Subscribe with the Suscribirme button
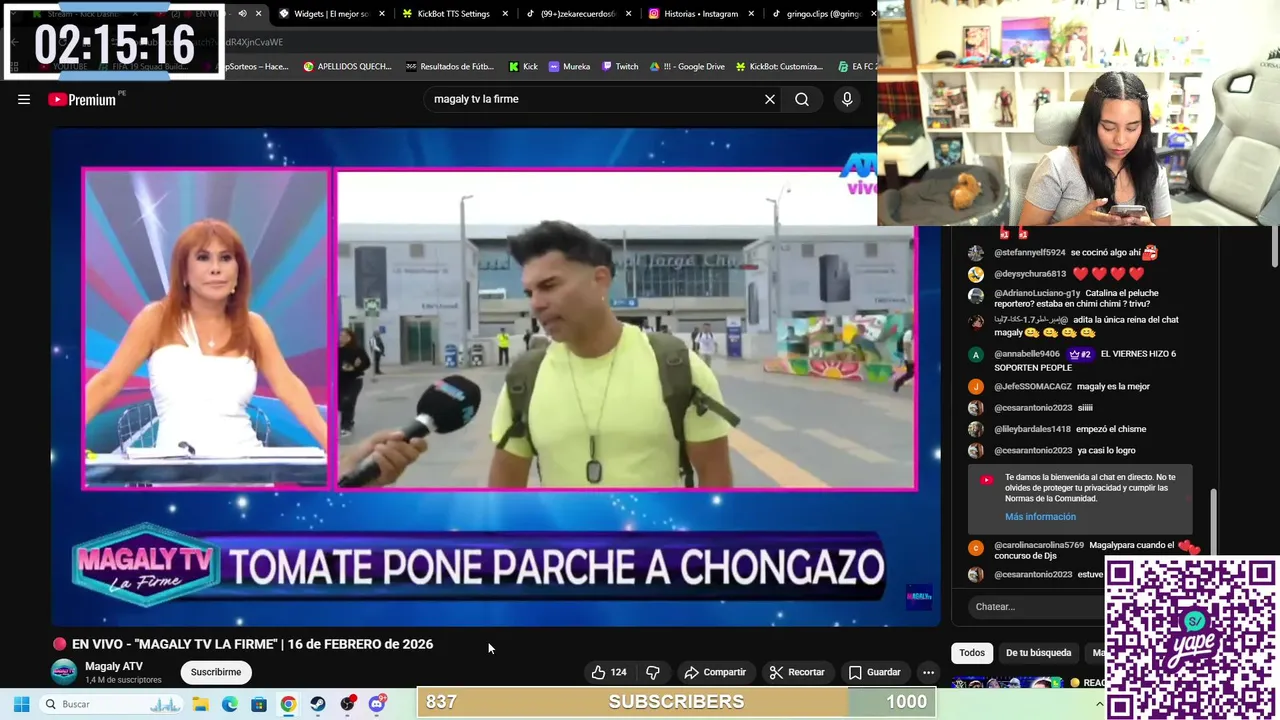Screen dimensions: 1280x720 (x=216, y=672)
